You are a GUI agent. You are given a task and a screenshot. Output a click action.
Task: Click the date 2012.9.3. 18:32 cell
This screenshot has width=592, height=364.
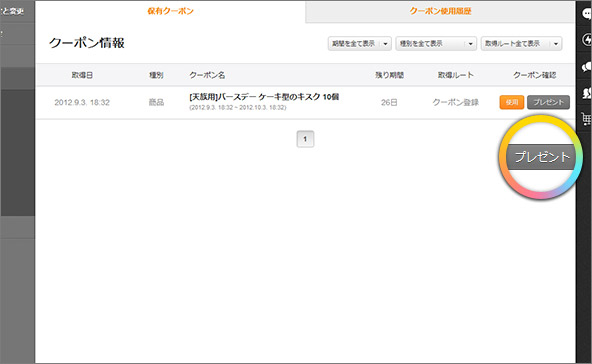coord(82,102)
